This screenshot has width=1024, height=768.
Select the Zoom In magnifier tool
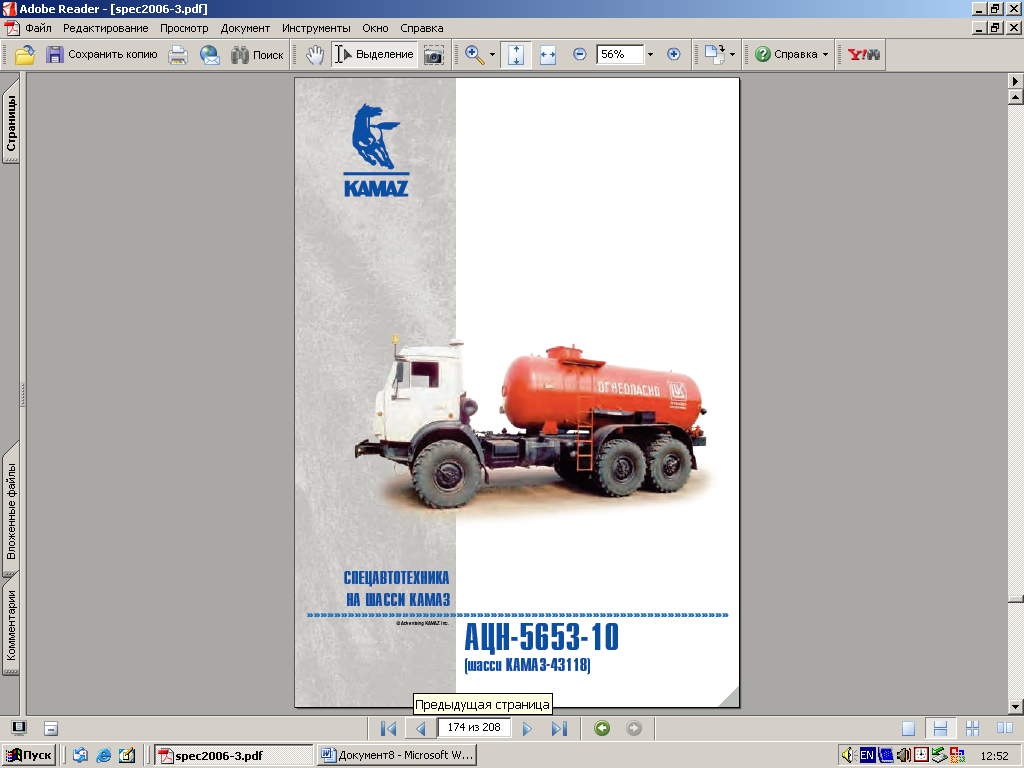475,55
